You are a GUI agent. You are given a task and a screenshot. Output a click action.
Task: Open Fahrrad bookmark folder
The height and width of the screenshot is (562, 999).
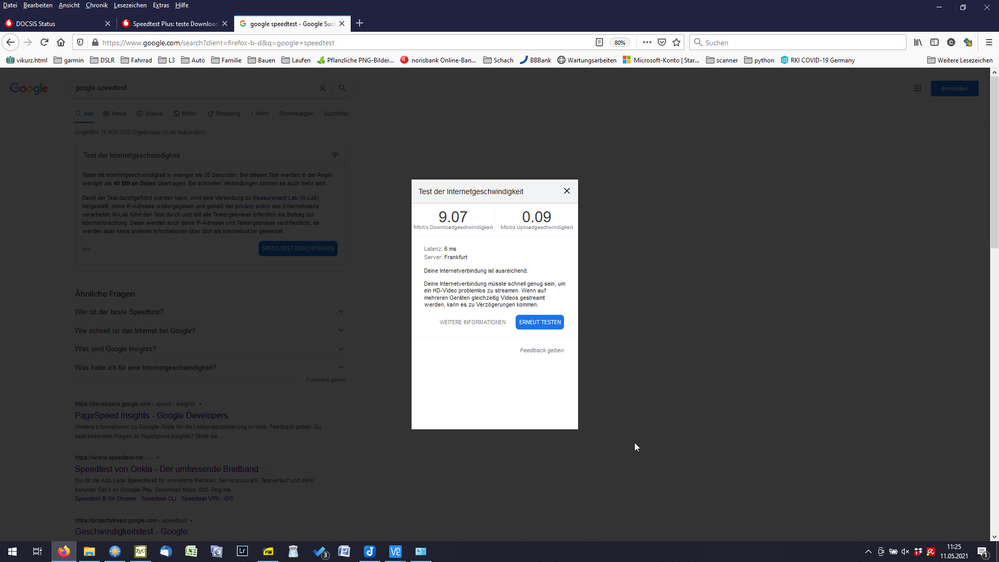click(x=136, y=61)
